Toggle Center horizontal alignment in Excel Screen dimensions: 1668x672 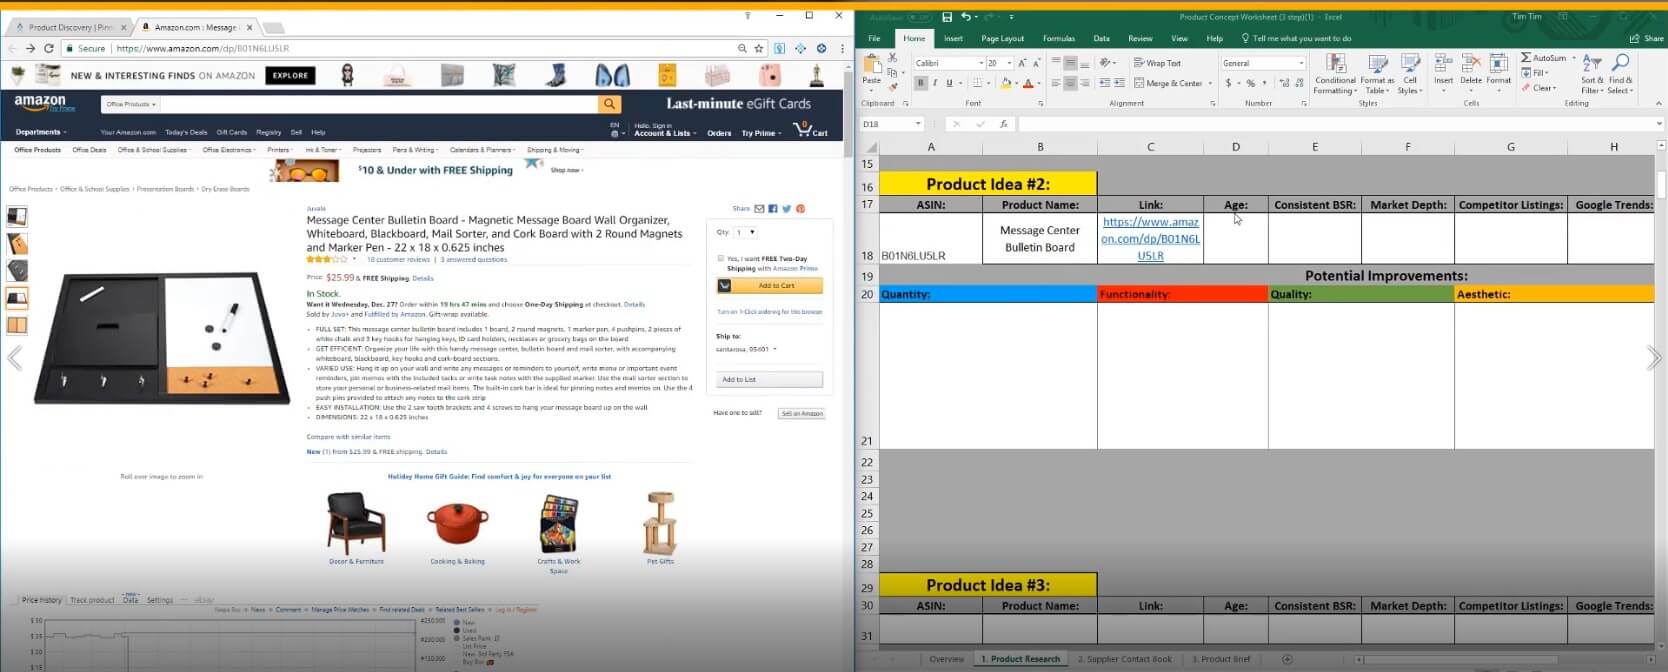click(x=1070, y=83)
